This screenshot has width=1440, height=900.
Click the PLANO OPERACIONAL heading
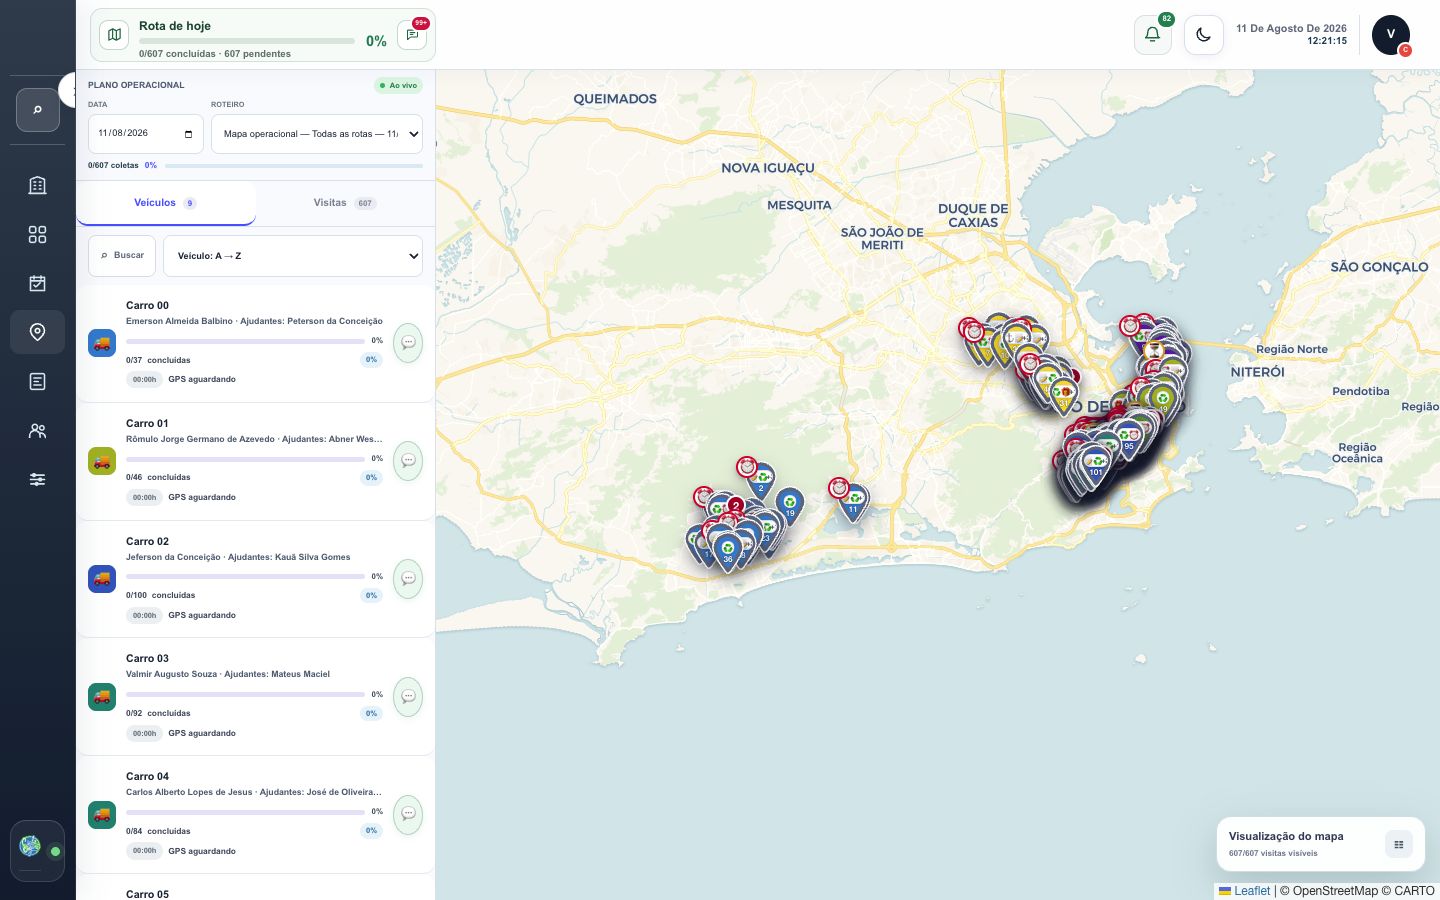(x=136, y=86)
